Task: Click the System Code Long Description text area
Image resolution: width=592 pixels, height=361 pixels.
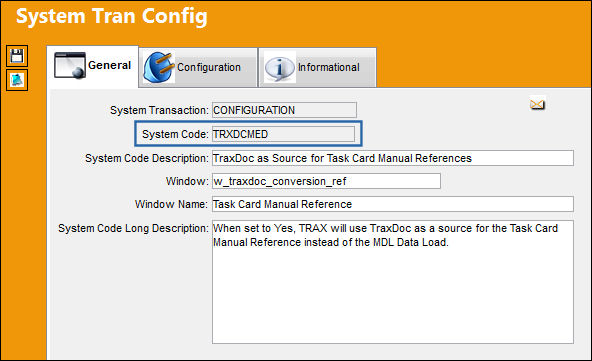Action: [393, 282]
